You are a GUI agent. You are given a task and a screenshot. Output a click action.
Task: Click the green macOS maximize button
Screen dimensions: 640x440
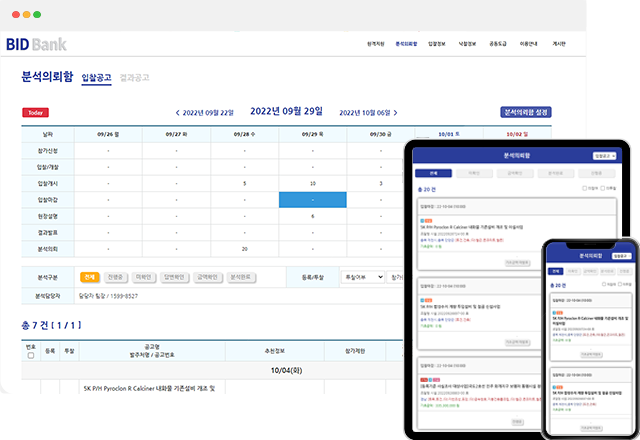37,15
